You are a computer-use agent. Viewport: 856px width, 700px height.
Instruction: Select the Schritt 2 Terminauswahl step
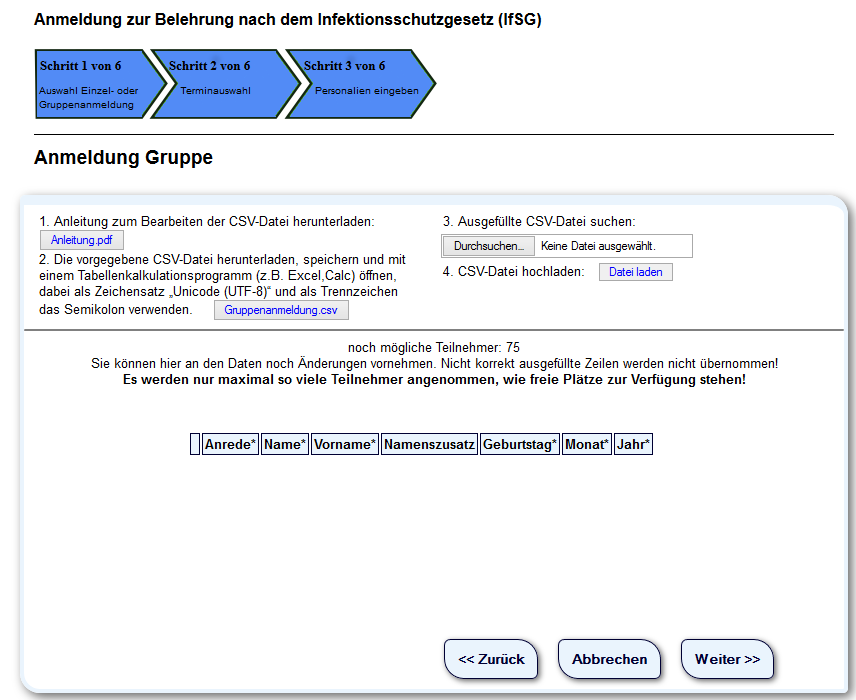(x=218, y=84)
